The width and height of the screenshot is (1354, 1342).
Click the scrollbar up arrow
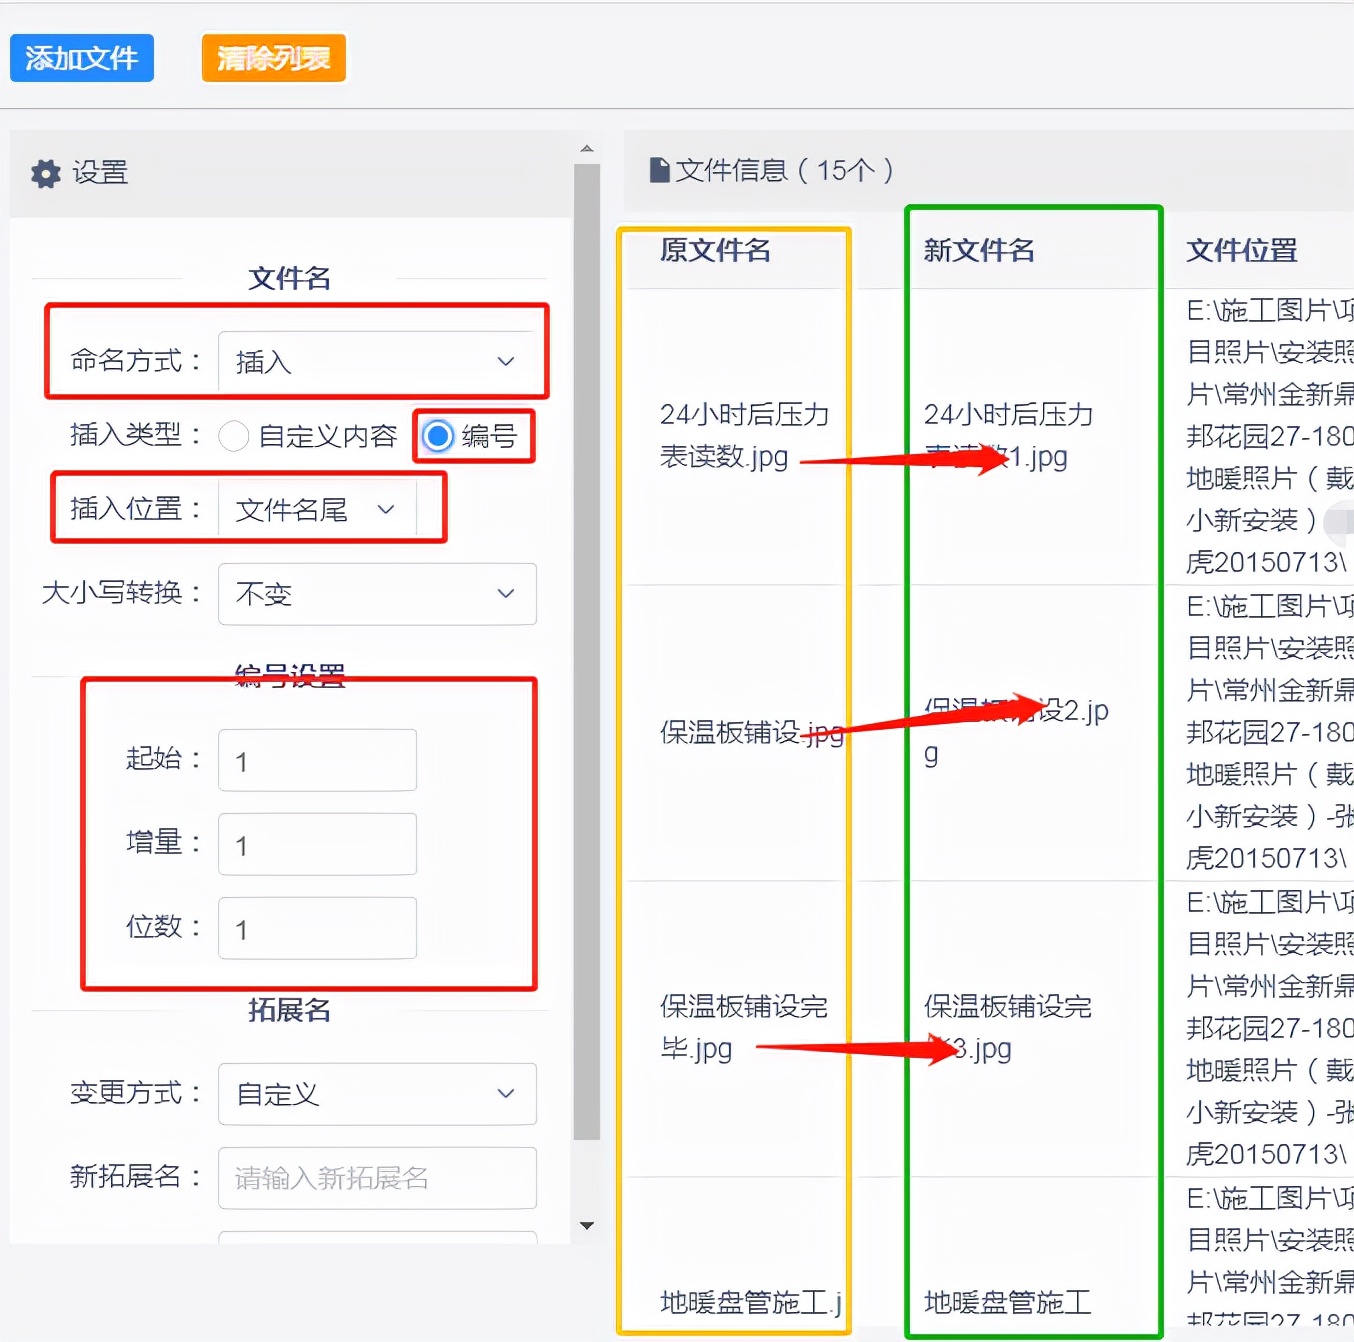point(587,147)
